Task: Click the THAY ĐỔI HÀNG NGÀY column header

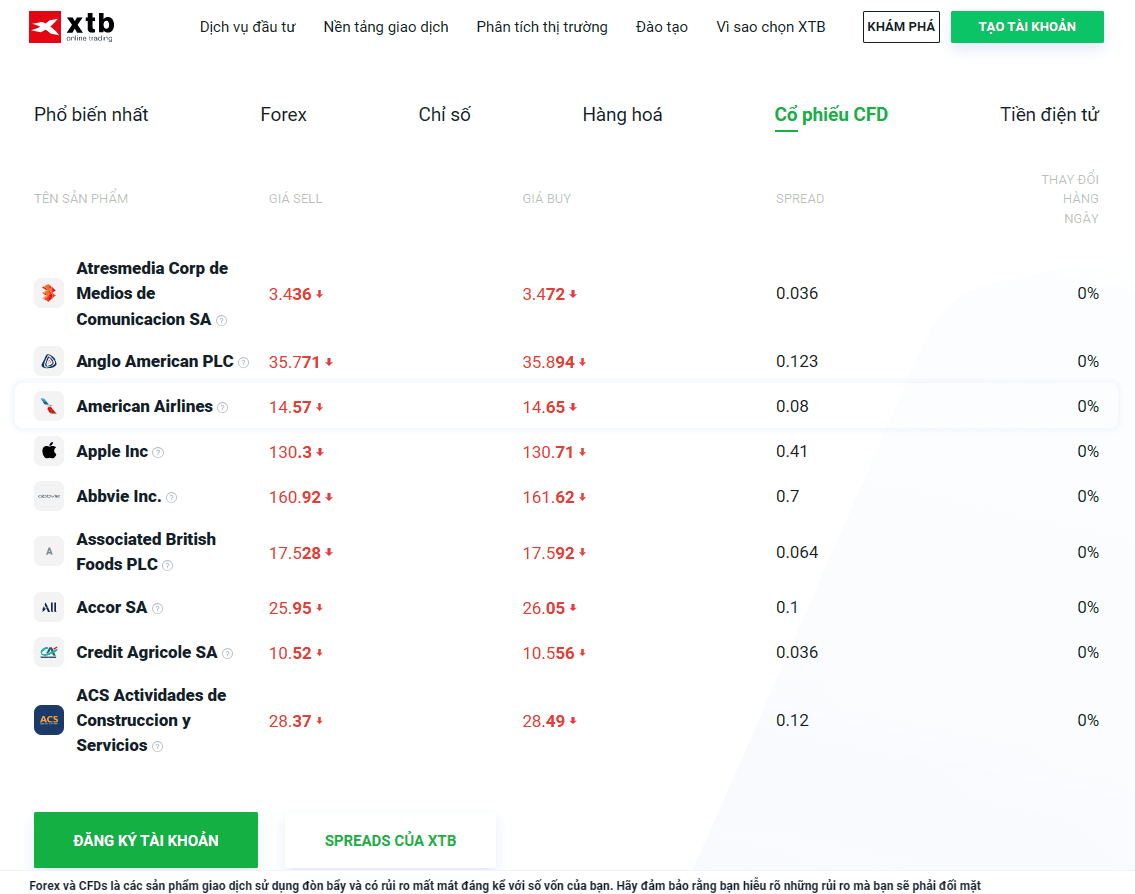Action: (x=1070, y=198)
